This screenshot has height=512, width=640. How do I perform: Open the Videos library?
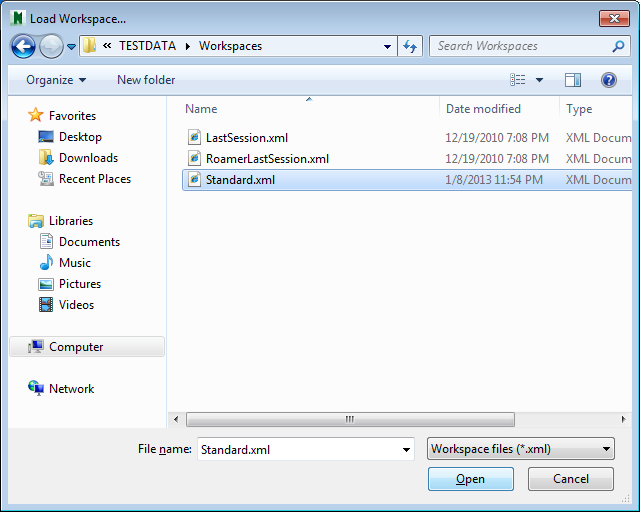coord(76,305)
